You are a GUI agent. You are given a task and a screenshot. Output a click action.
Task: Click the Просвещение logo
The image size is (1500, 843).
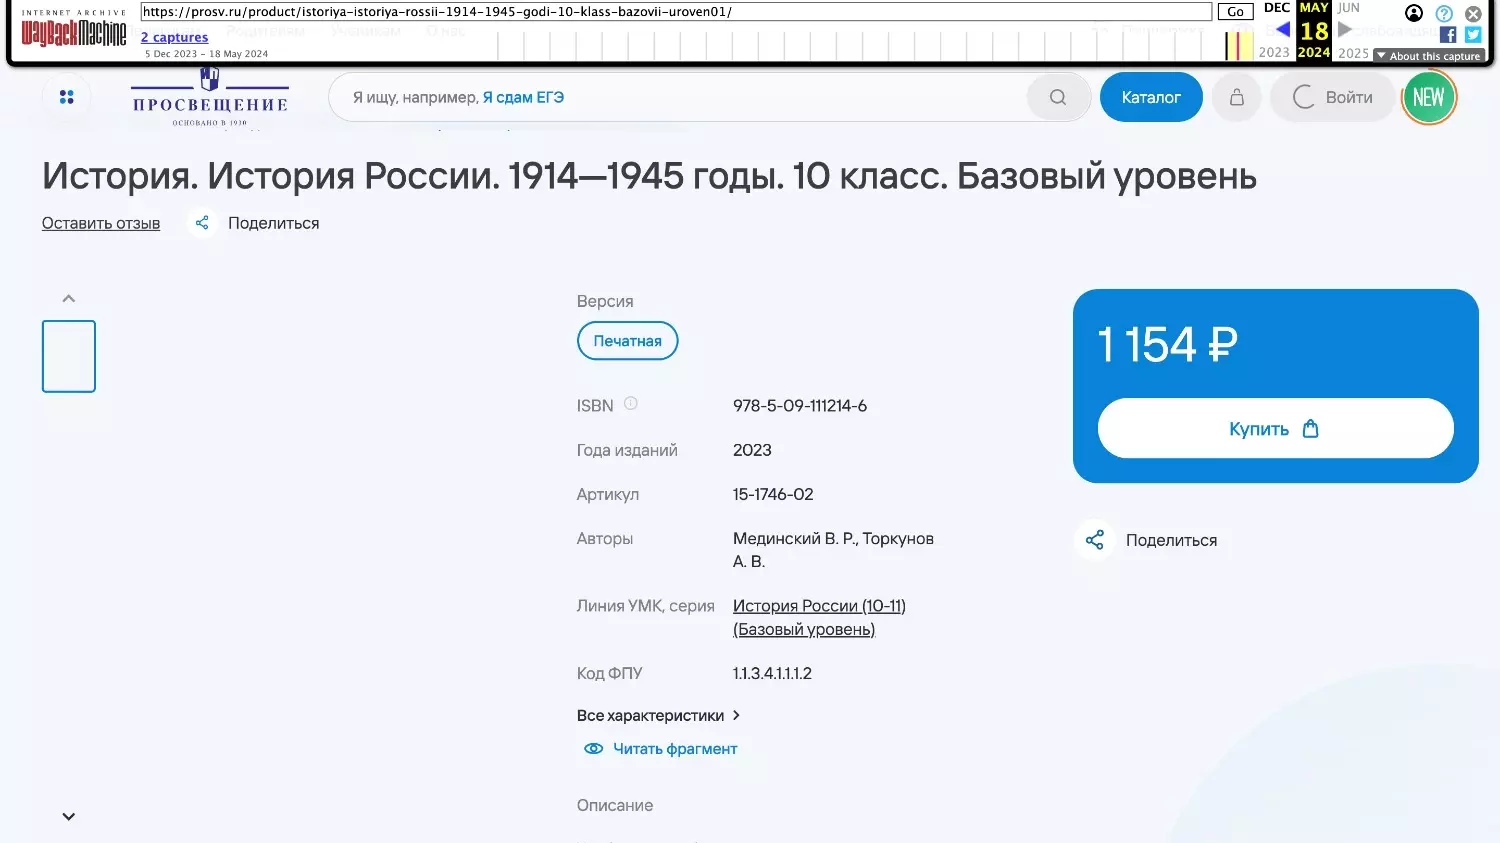tap(210, 98)
